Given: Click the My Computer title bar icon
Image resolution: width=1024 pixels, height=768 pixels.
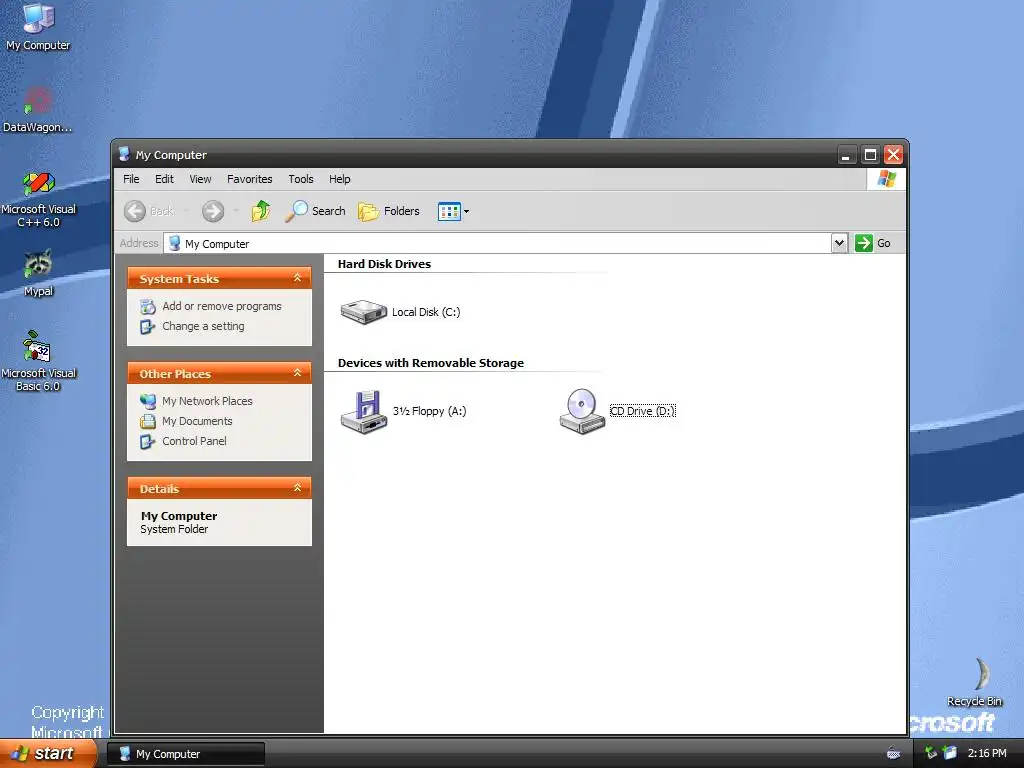Looking at the screenshot, I should (124, 154).
